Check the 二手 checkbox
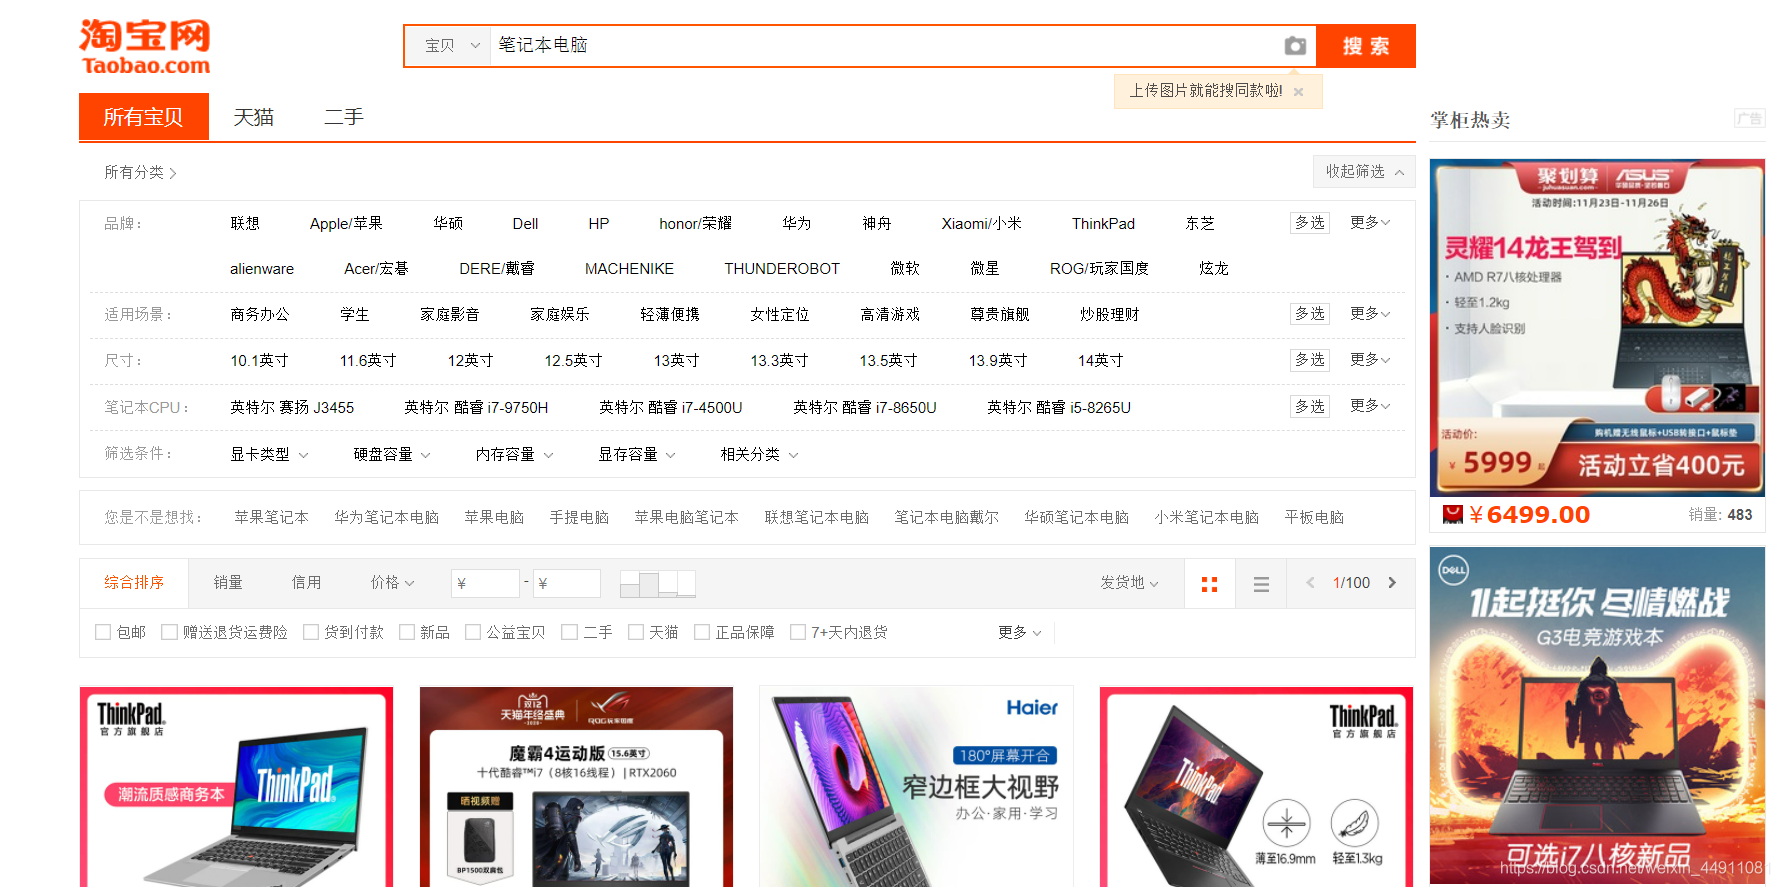 click(x=569, y=633)
